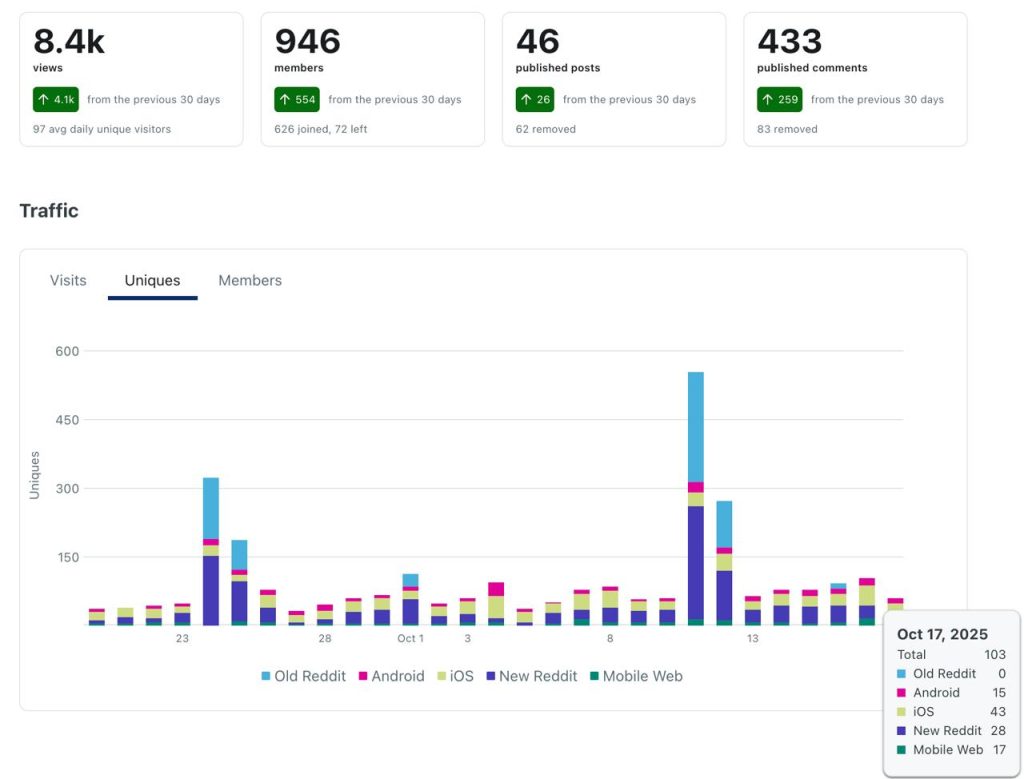
Task: Open the 8.4k views stat card
Action: pos(131,79)
